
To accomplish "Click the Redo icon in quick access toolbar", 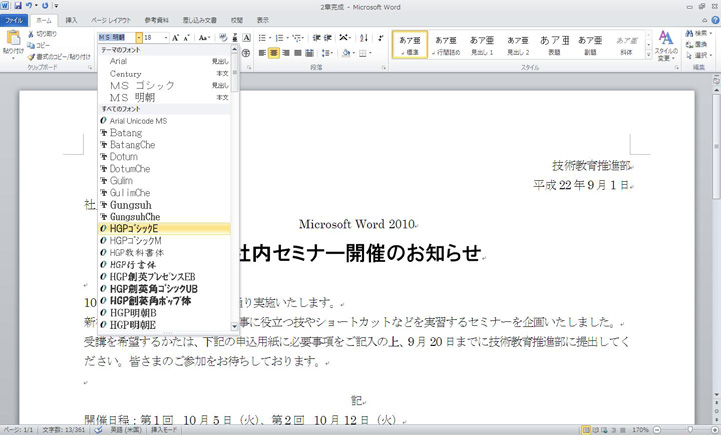I will point(45,6).
